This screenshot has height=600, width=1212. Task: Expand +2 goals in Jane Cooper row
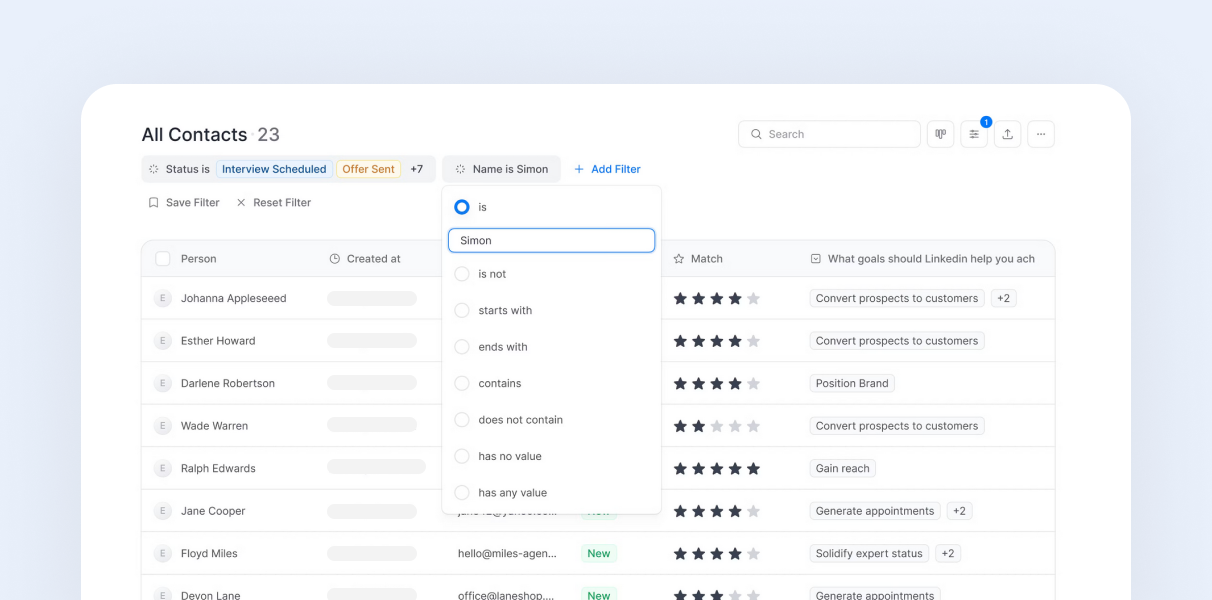point(959,511)
